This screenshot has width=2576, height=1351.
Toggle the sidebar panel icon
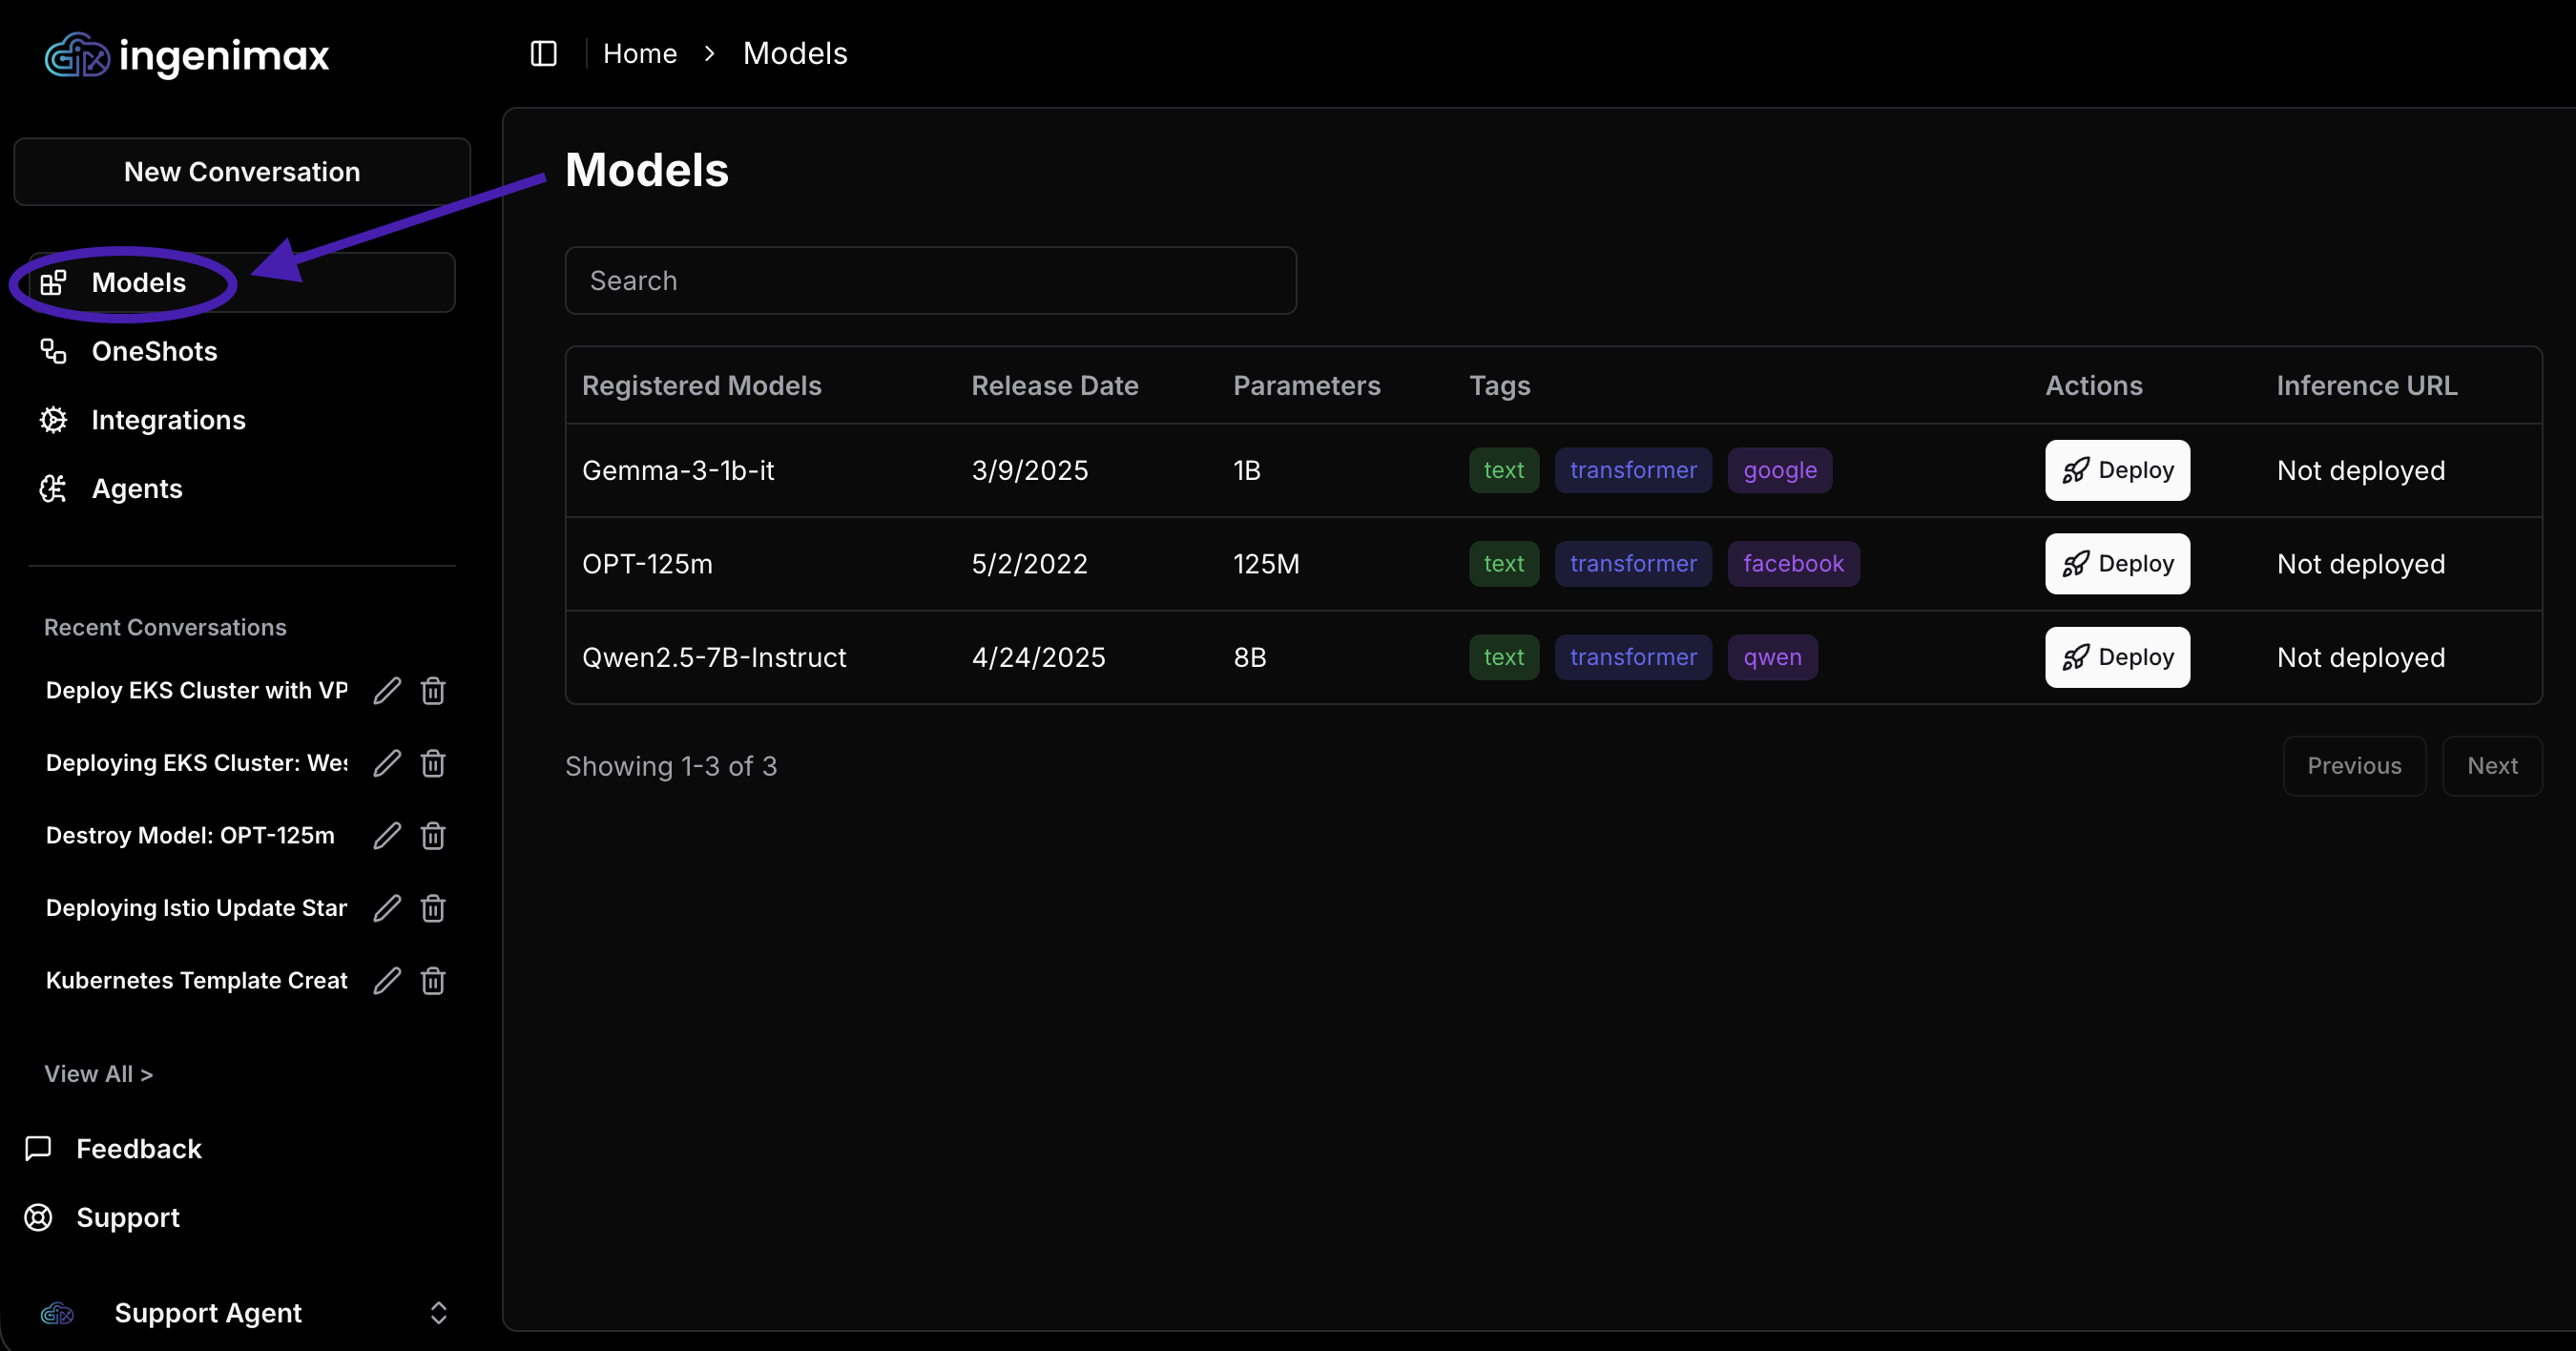tap(543, 54)
